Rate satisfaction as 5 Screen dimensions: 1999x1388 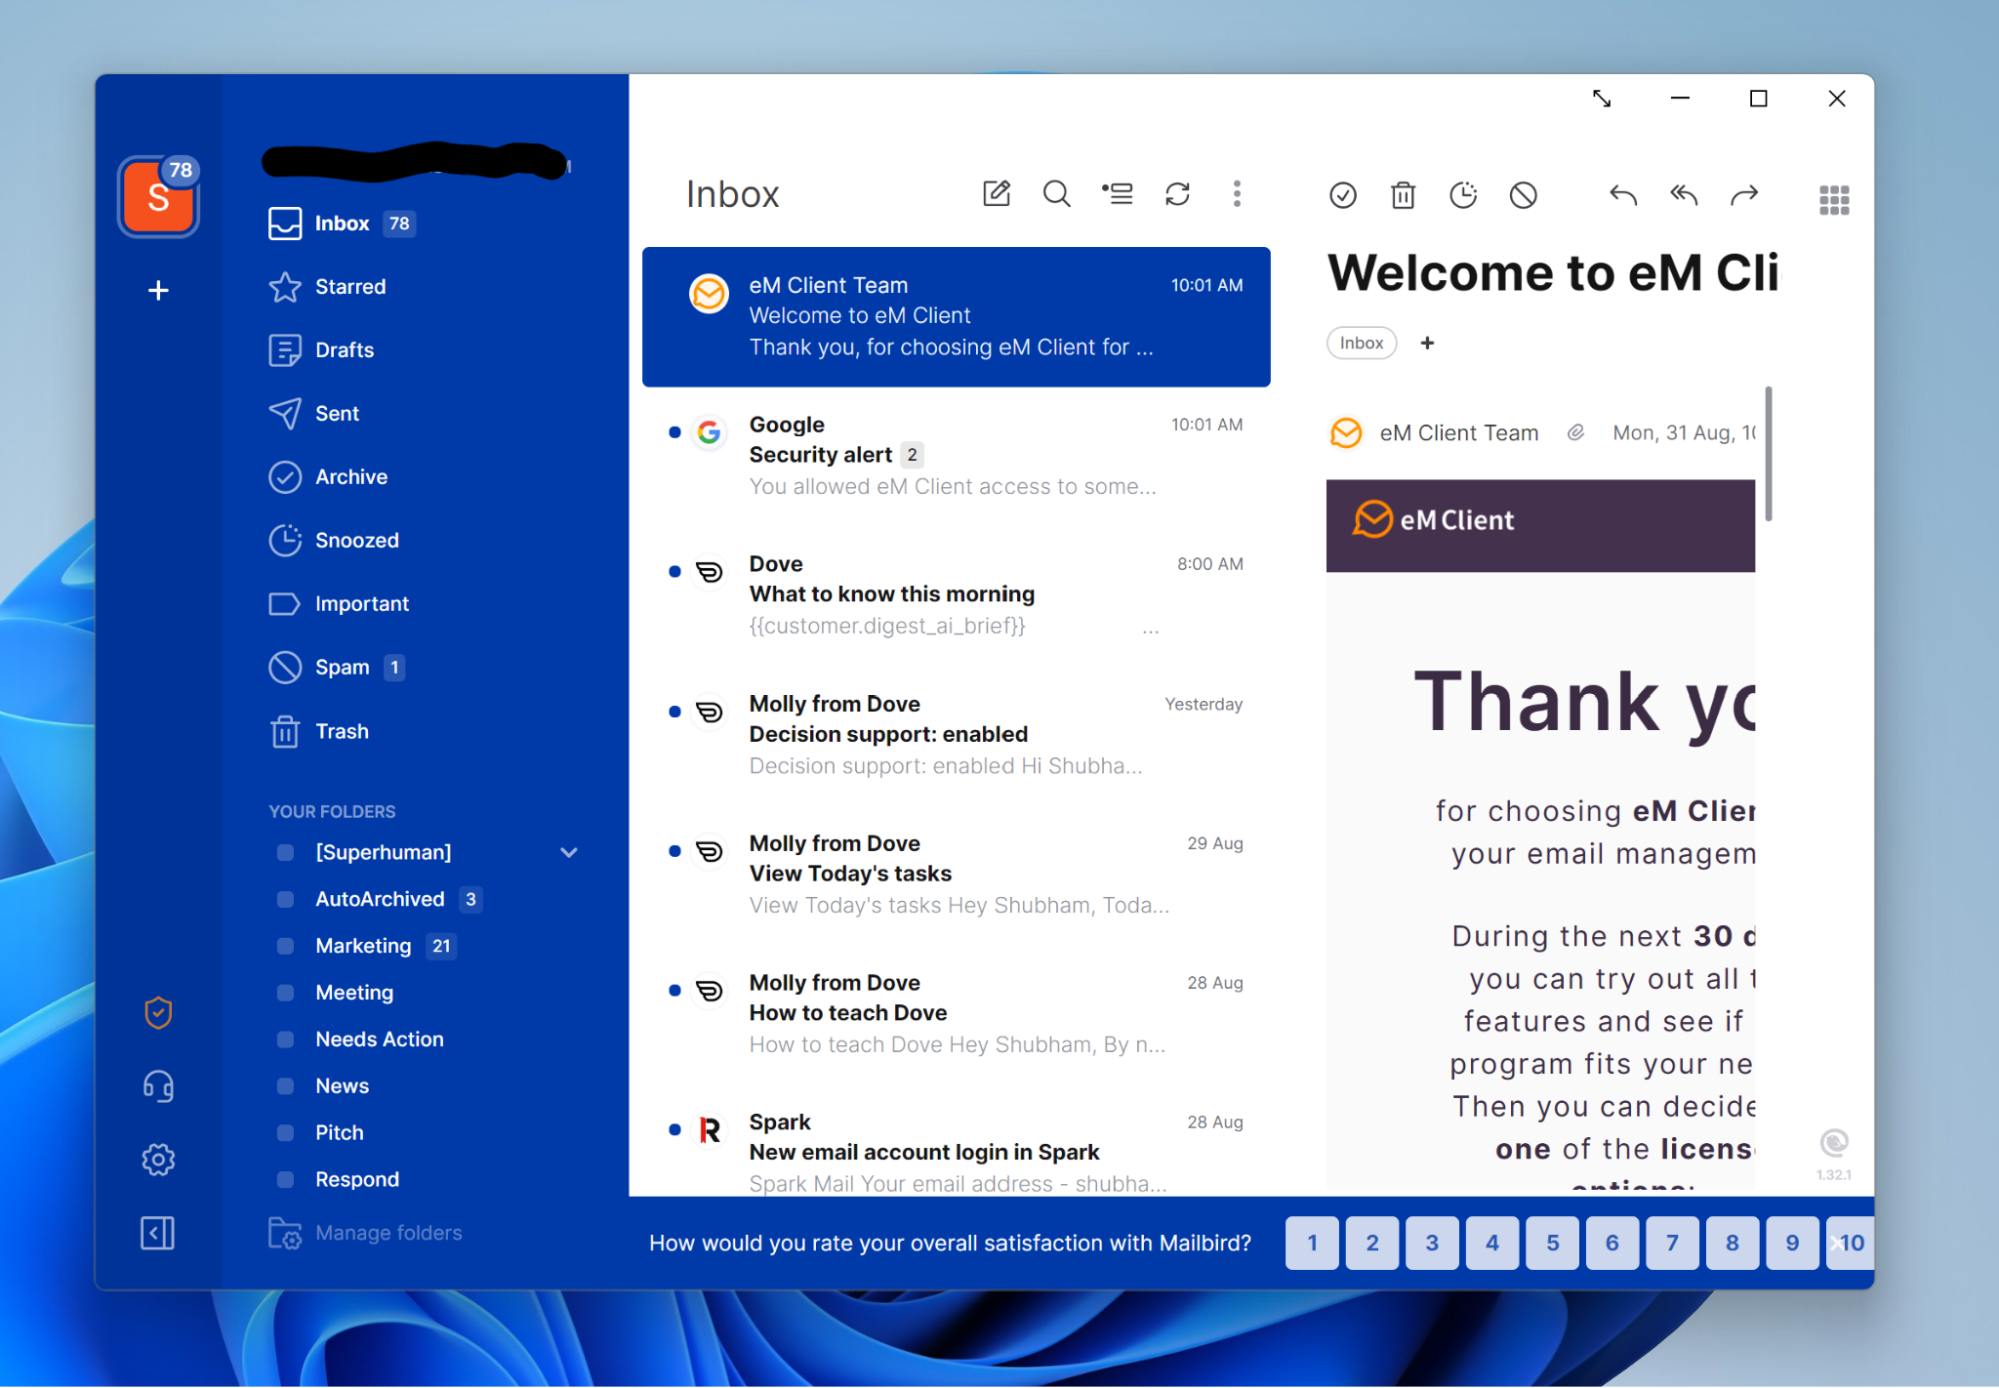[1552, 1243]
